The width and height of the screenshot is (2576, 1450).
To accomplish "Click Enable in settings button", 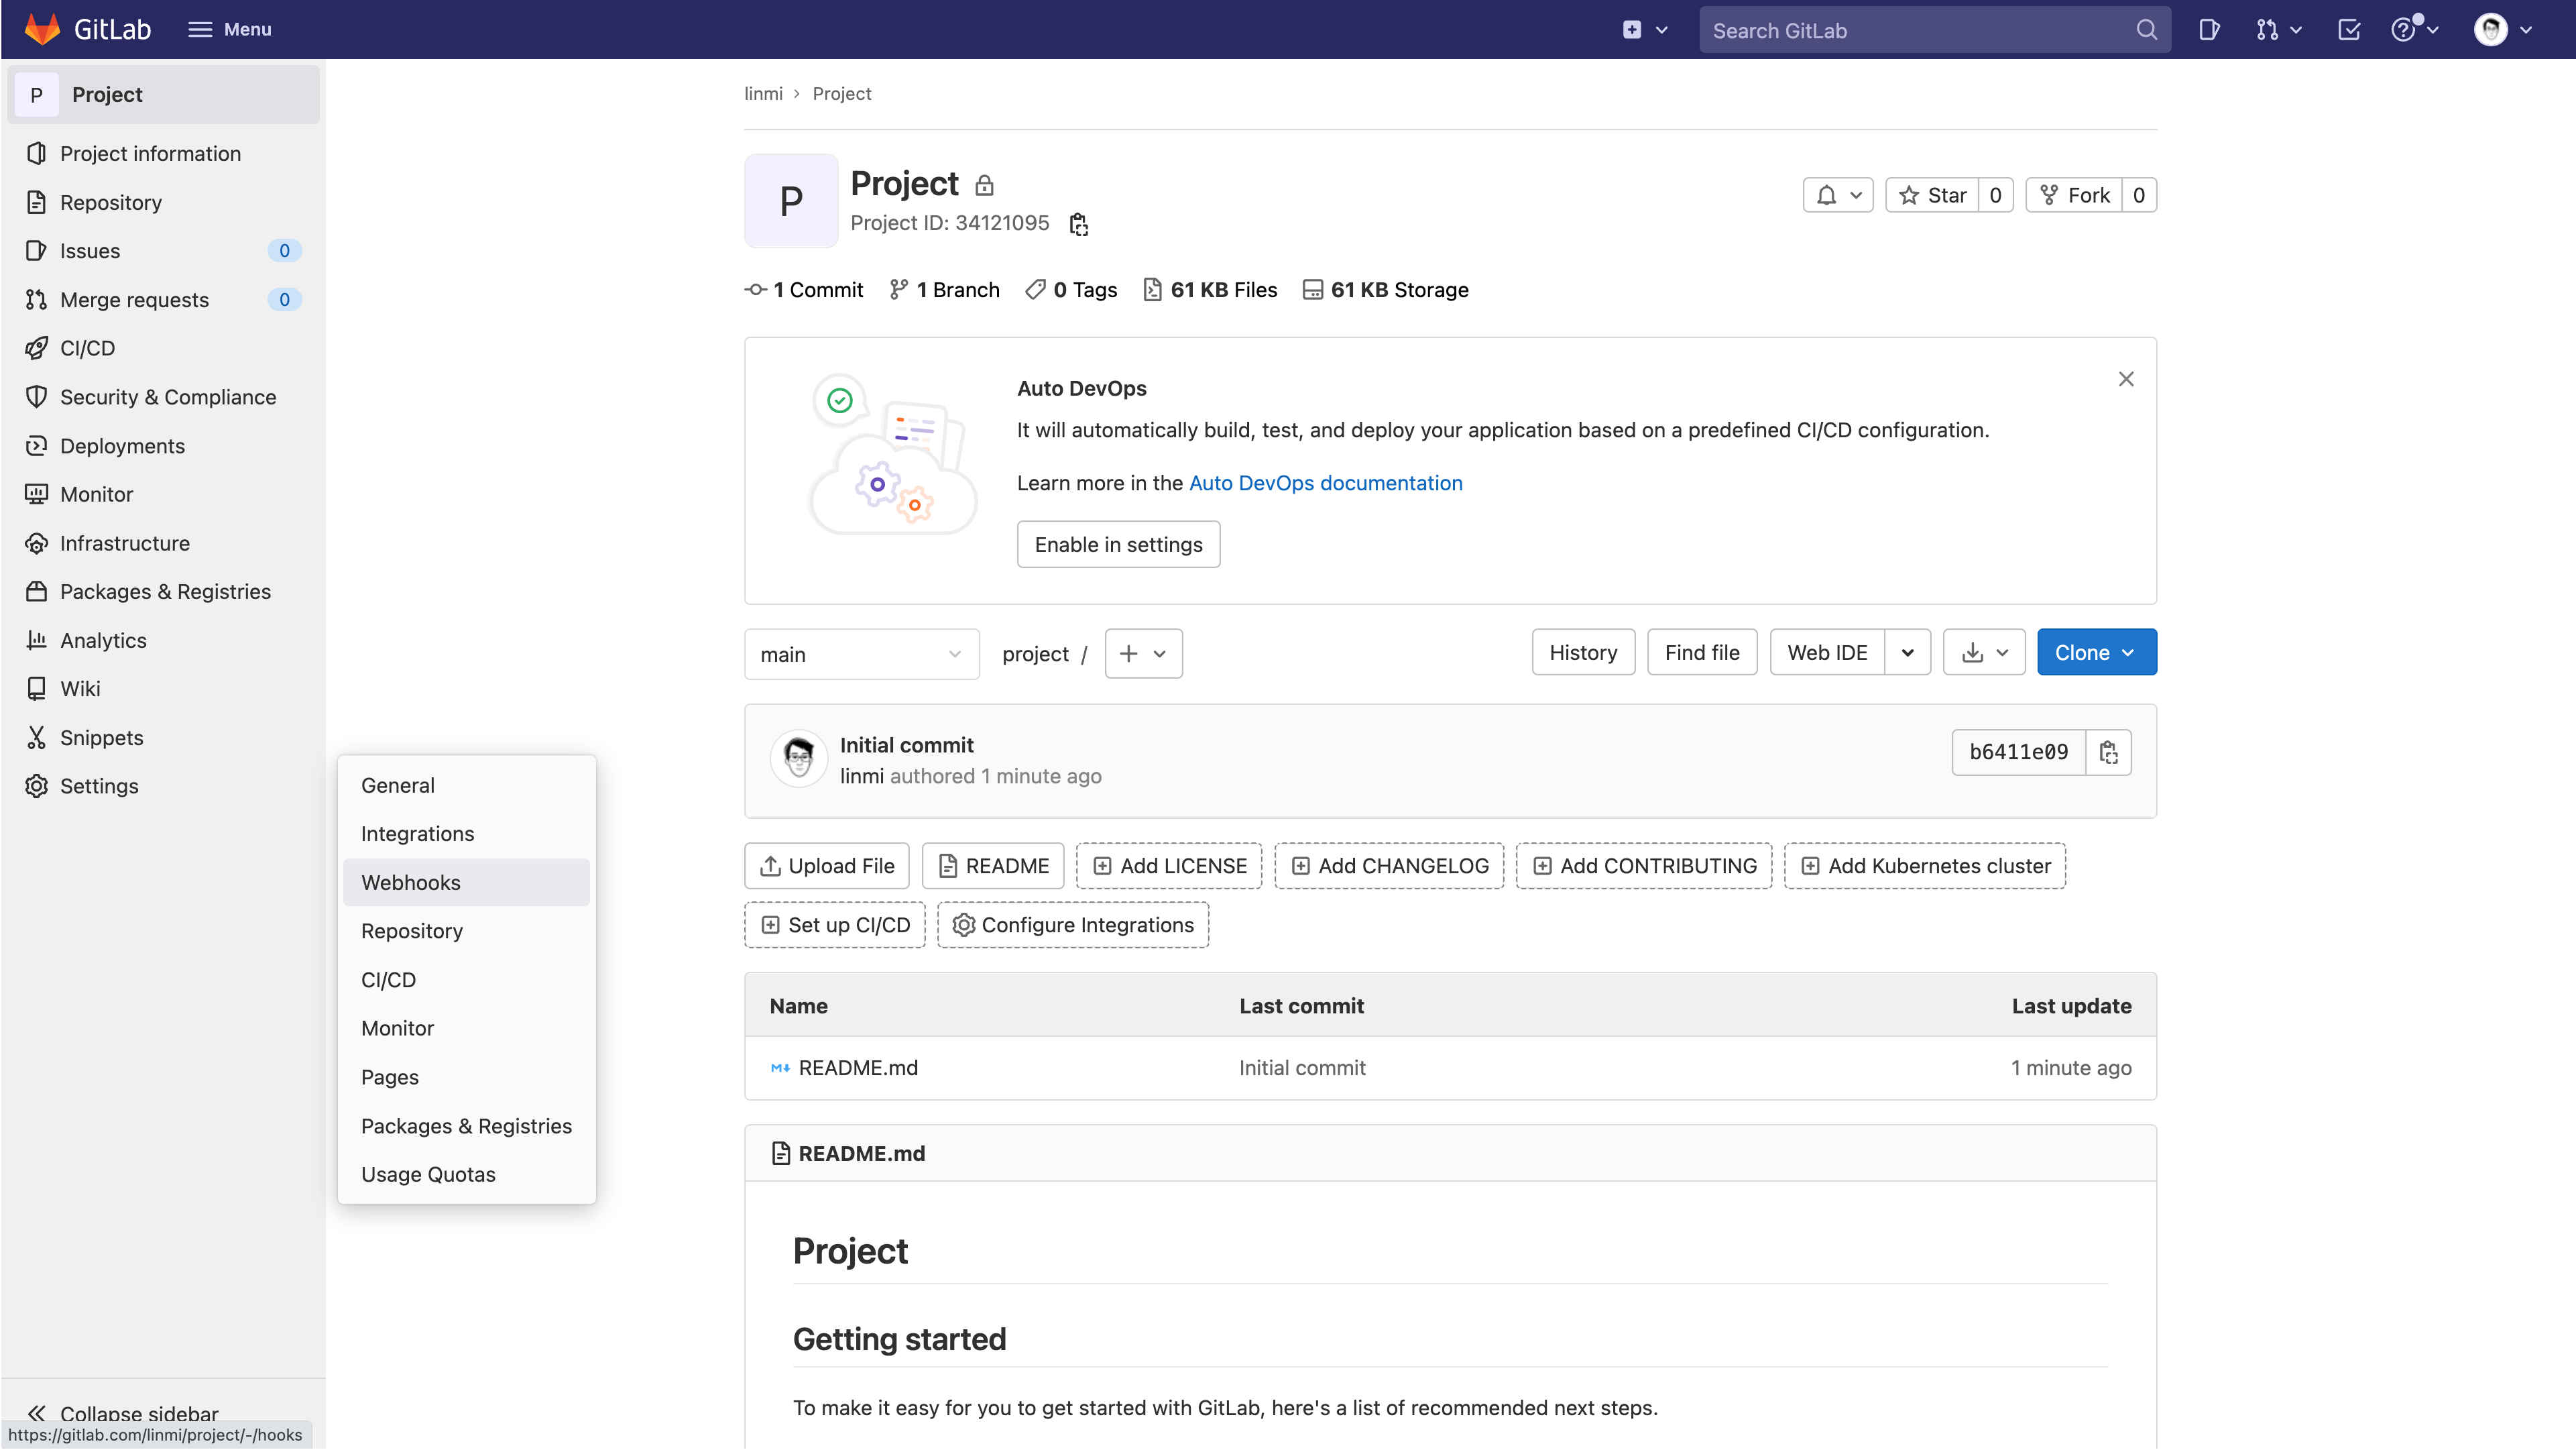I will 1118,544.
